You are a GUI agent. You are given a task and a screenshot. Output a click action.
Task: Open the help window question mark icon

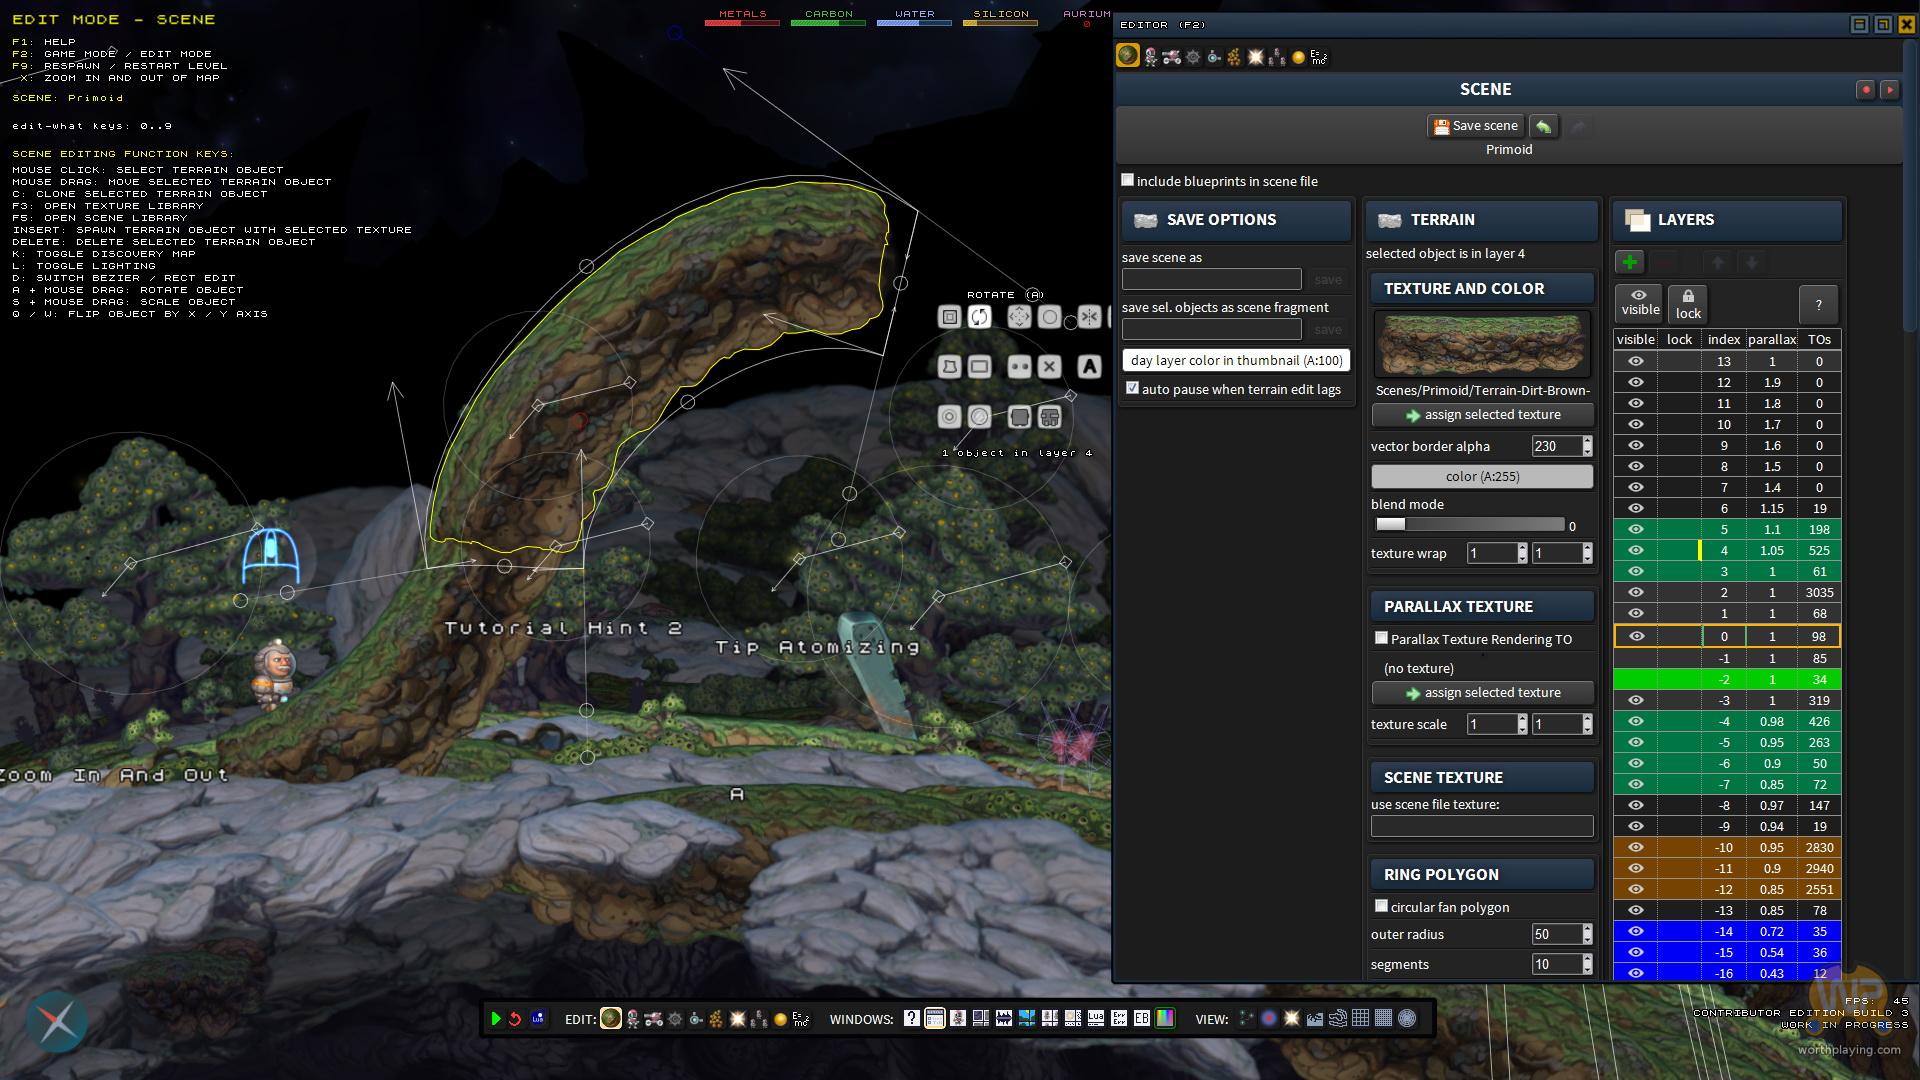click(911, 1019)
